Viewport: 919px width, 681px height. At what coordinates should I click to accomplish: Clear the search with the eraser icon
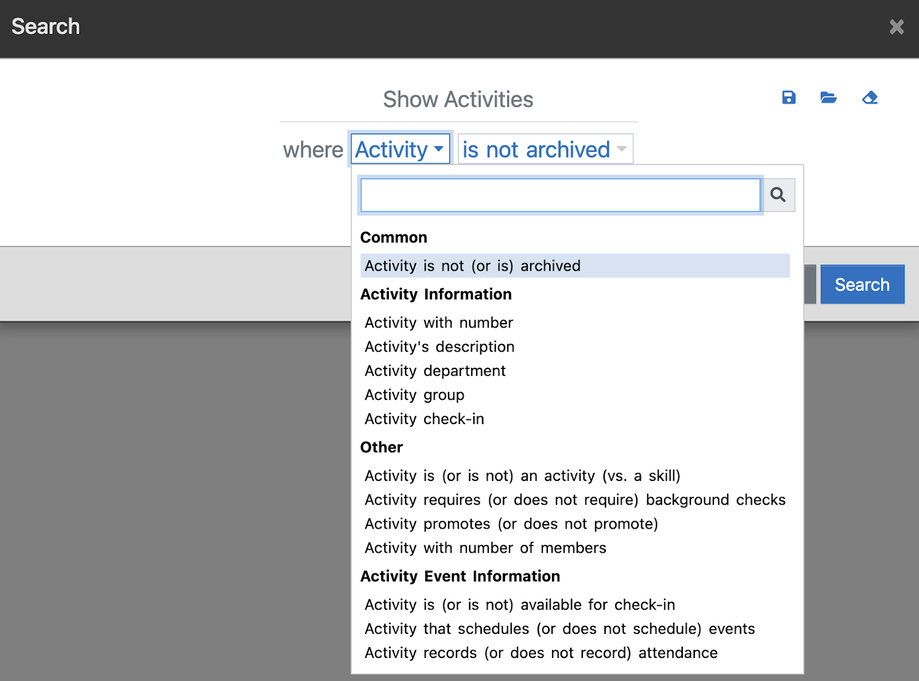point(870,97)
